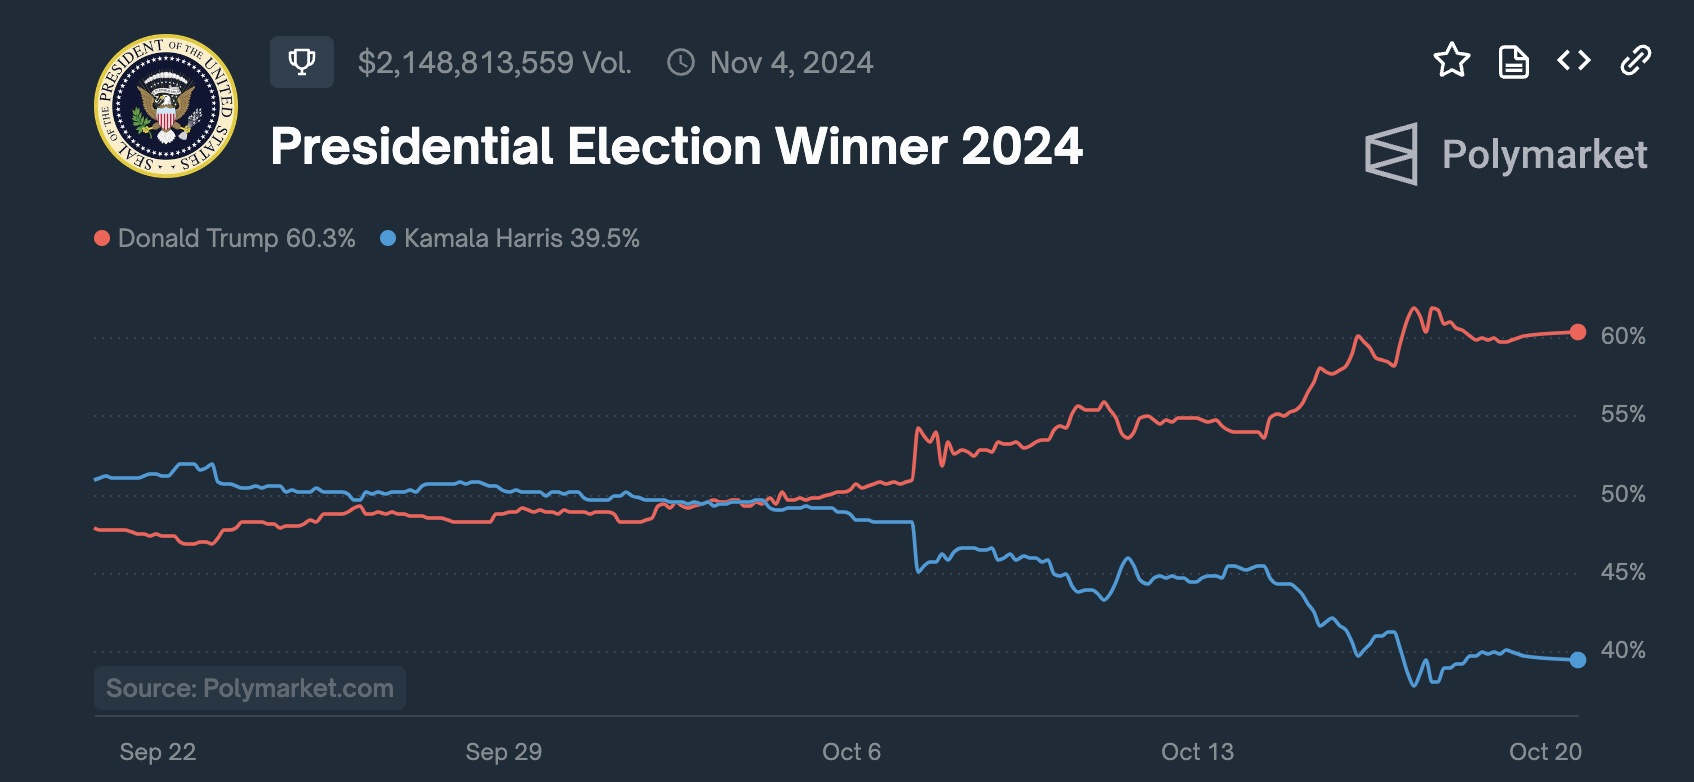Click the blue Kamala Harris legend dot
The height and width of the screenshot is (782, 1694).
tap(388, 238)
